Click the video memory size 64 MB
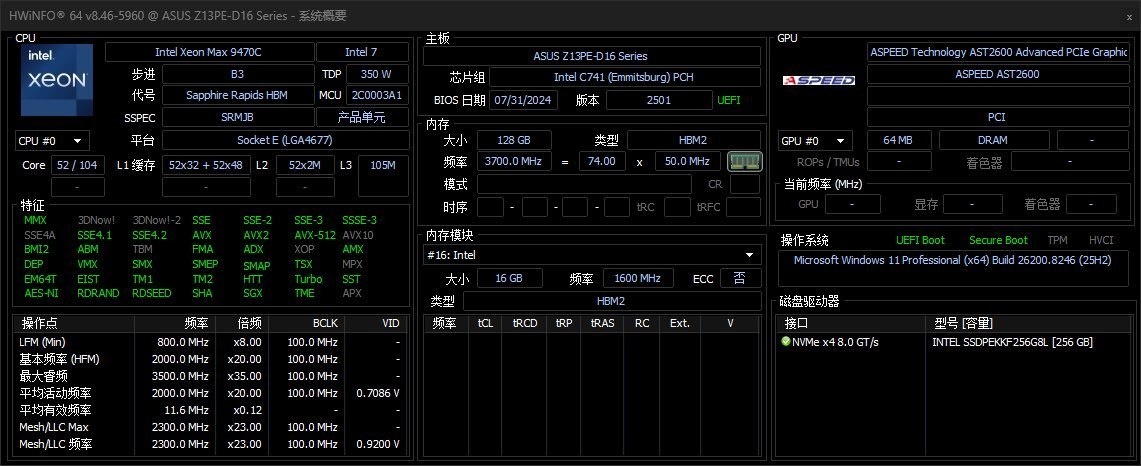Image resolution: width=1141 pixels, height=466 pixels. [898, 140]
